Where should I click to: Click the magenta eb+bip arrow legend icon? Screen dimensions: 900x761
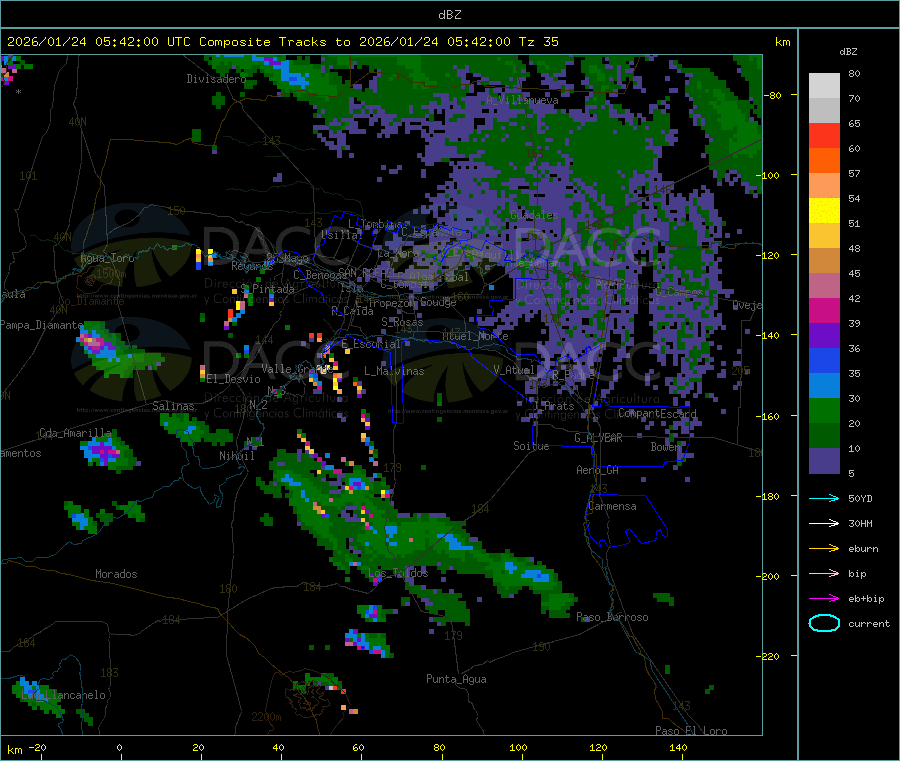coord(824,598)
